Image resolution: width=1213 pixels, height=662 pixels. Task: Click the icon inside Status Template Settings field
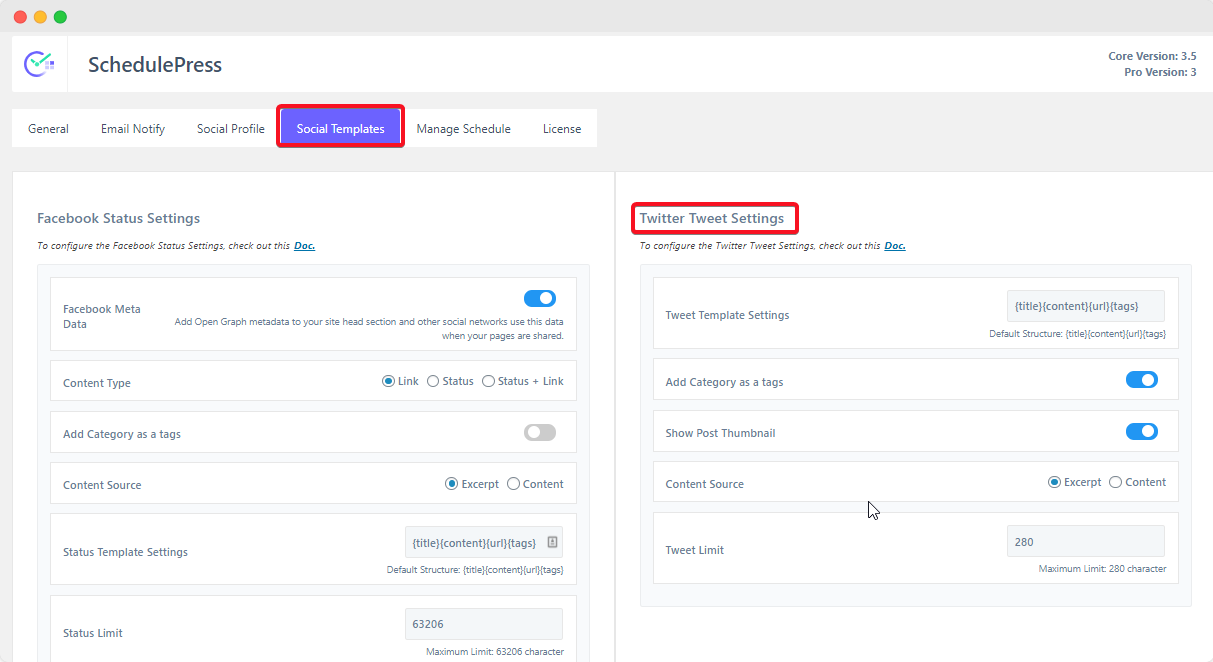point(553,542)
